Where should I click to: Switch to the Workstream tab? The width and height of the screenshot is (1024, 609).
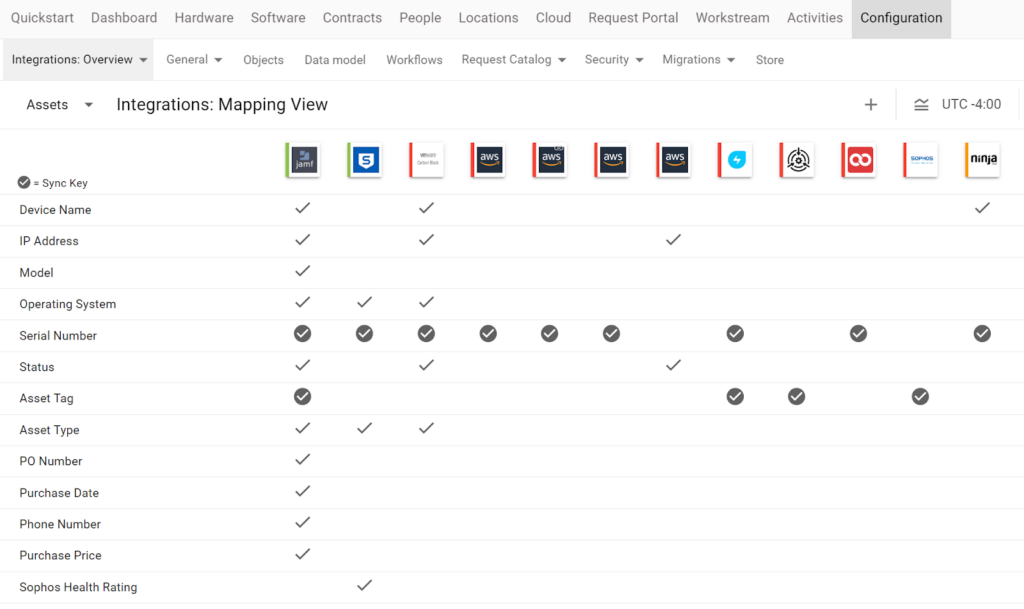[x=732, y=18]
